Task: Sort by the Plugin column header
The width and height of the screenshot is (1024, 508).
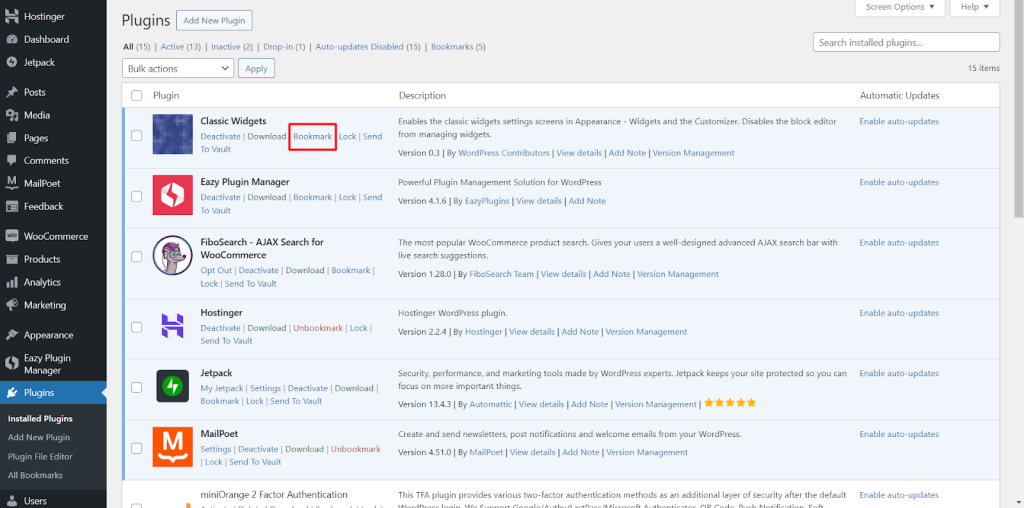Action: tap(166, 95)
